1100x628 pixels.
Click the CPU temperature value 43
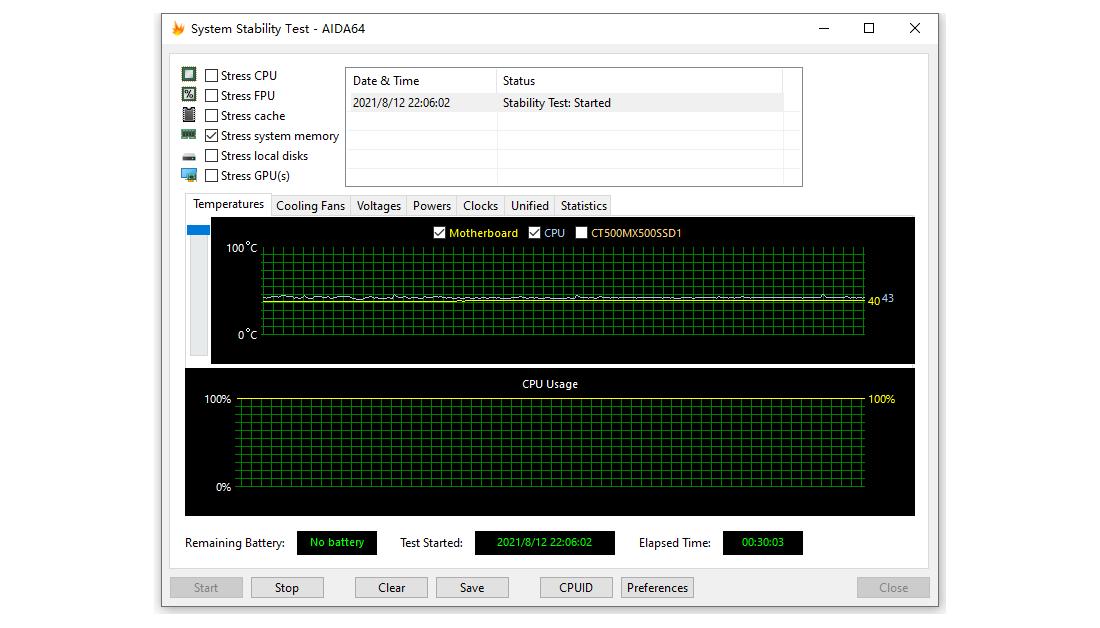[x=887, y=298]
